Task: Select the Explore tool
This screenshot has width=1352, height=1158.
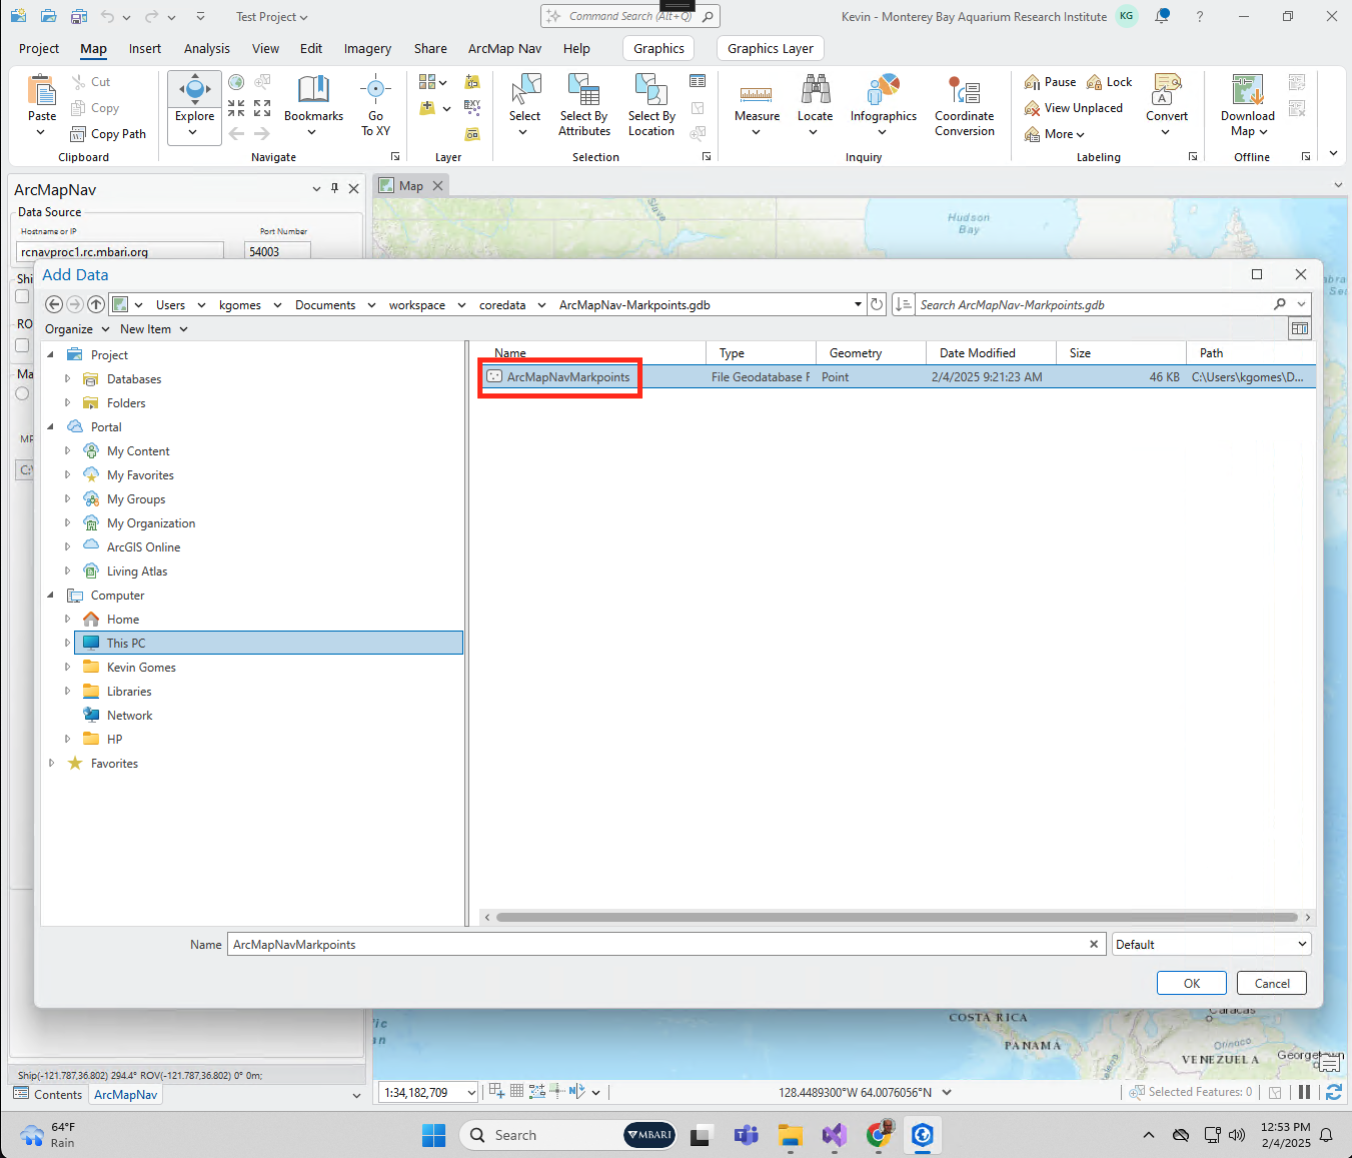Action: tap(193, 101)
